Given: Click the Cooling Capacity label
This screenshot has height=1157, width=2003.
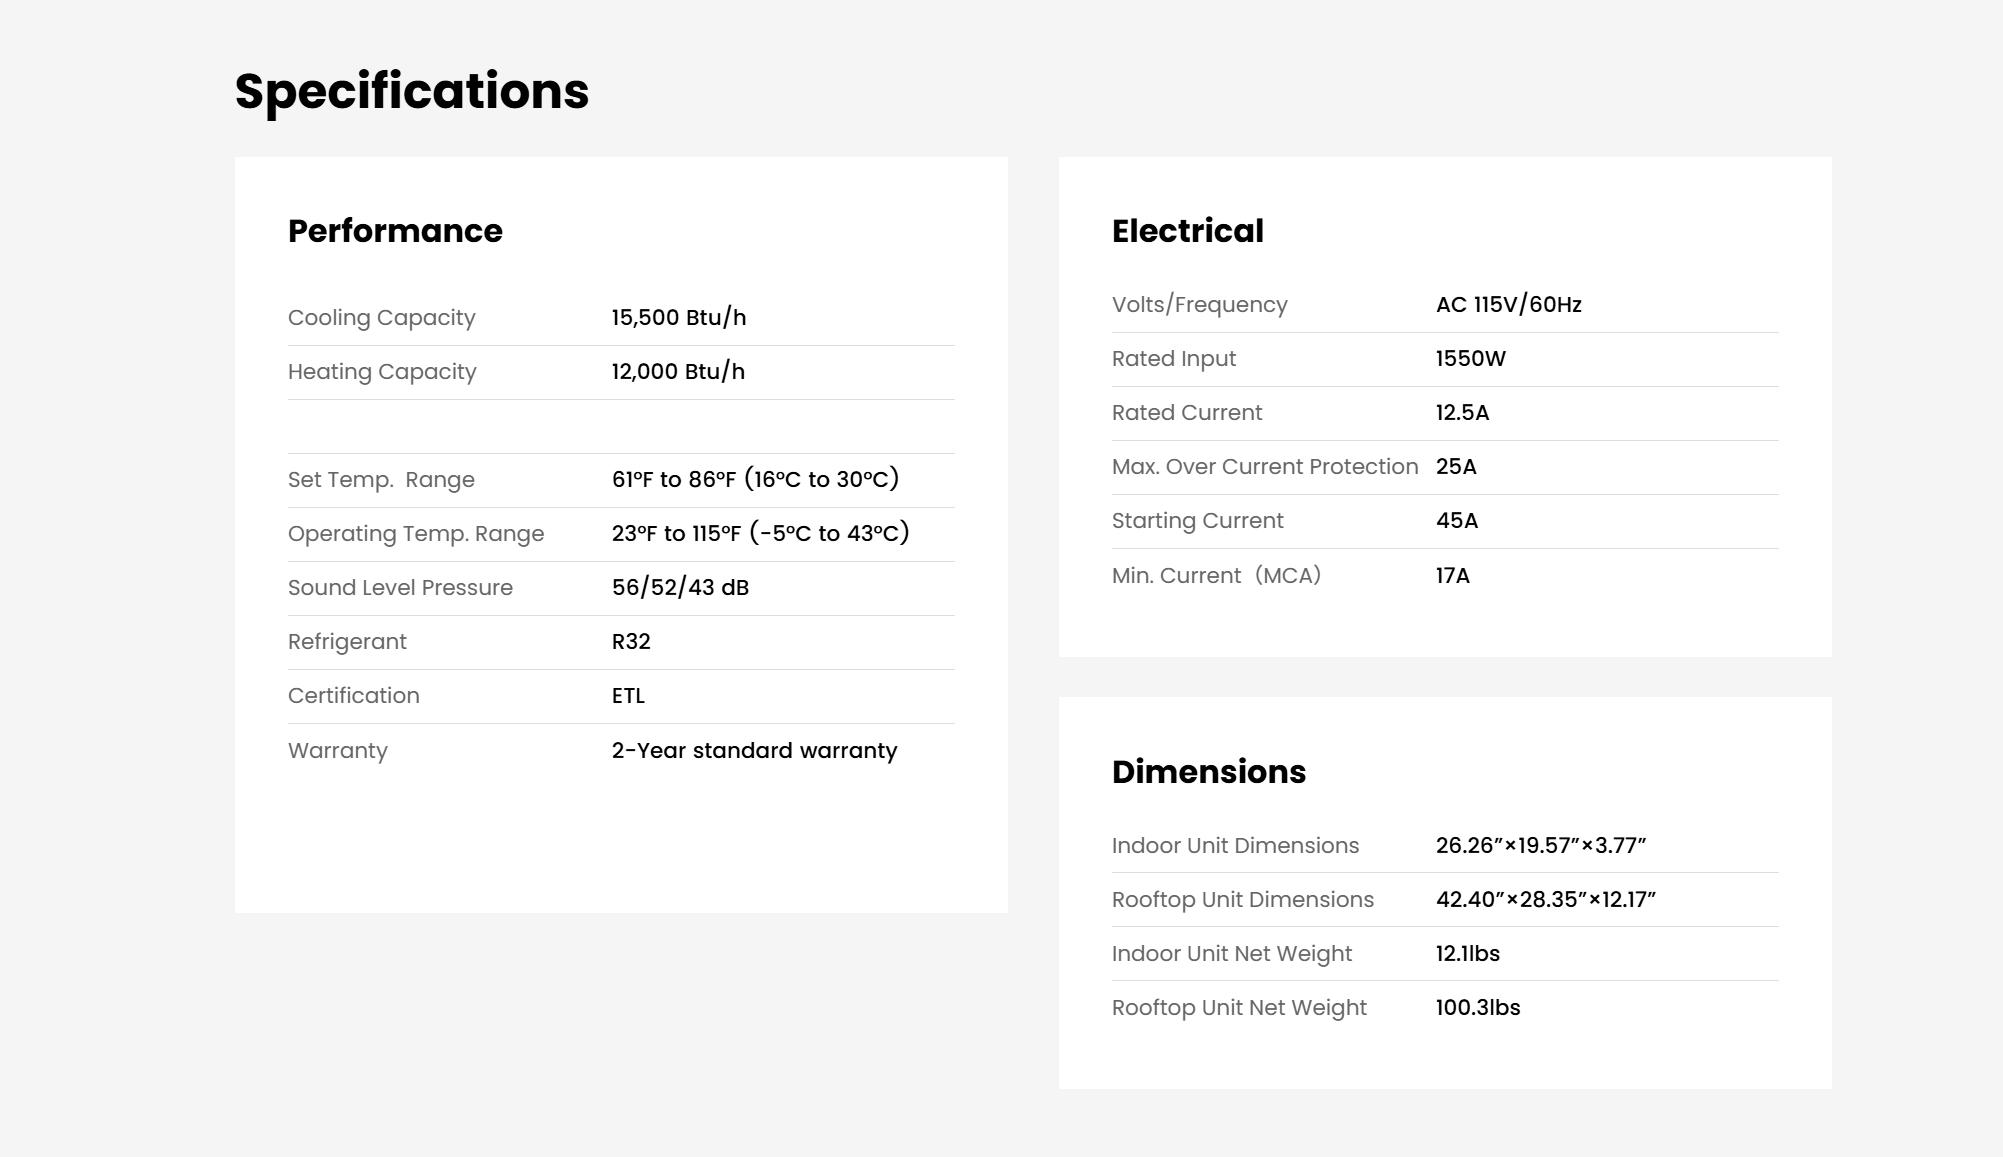Looking at the screenshot, I should point(382,318).
